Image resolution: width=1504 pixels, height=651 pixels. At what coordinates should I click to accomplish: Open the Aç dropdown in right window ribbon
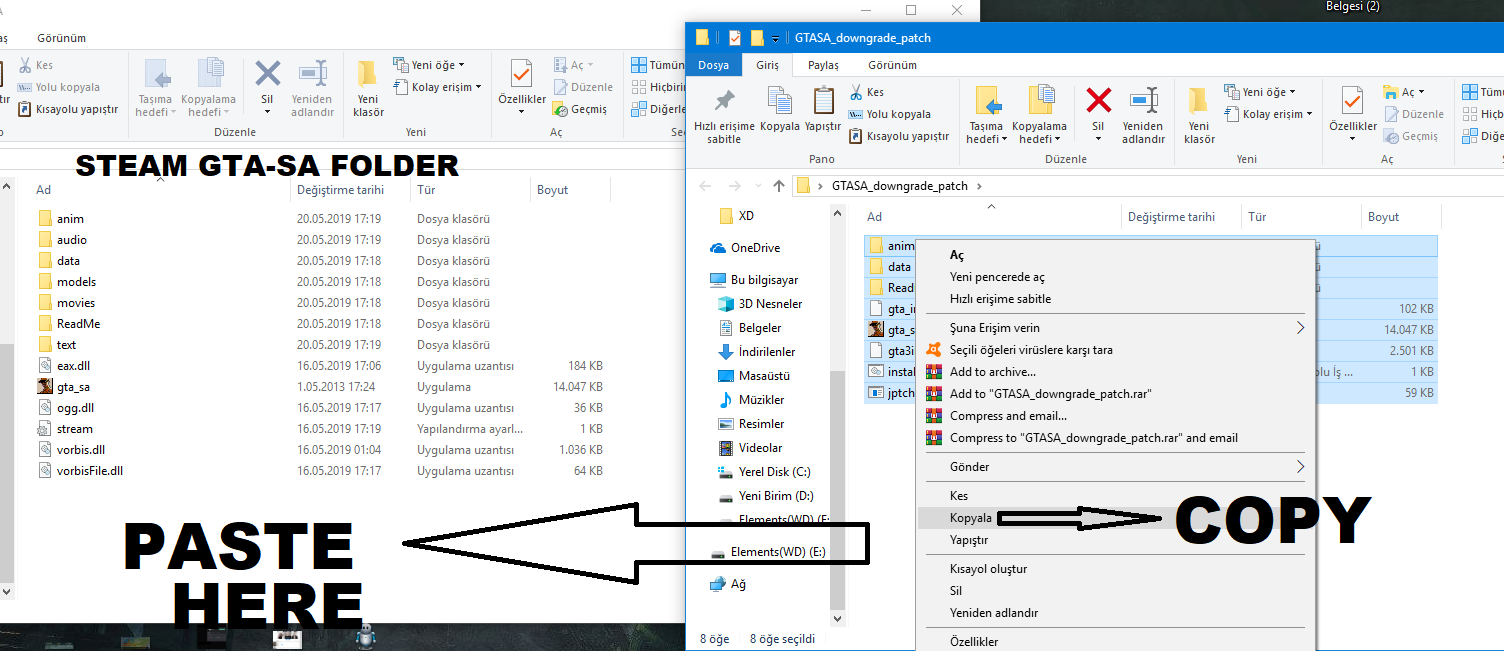pos(1406,92)
